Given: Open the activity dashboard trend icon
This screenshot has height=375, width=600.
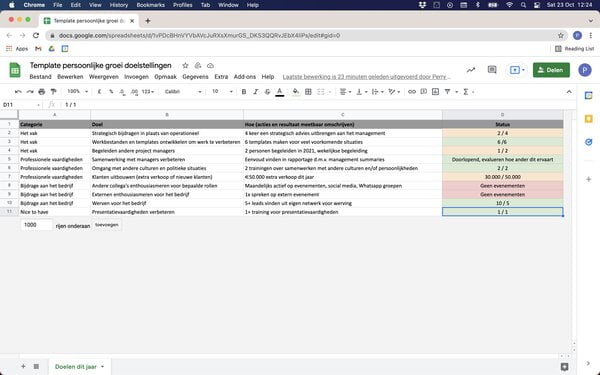Looking at the screenshot, I should [x=471, y=70].
